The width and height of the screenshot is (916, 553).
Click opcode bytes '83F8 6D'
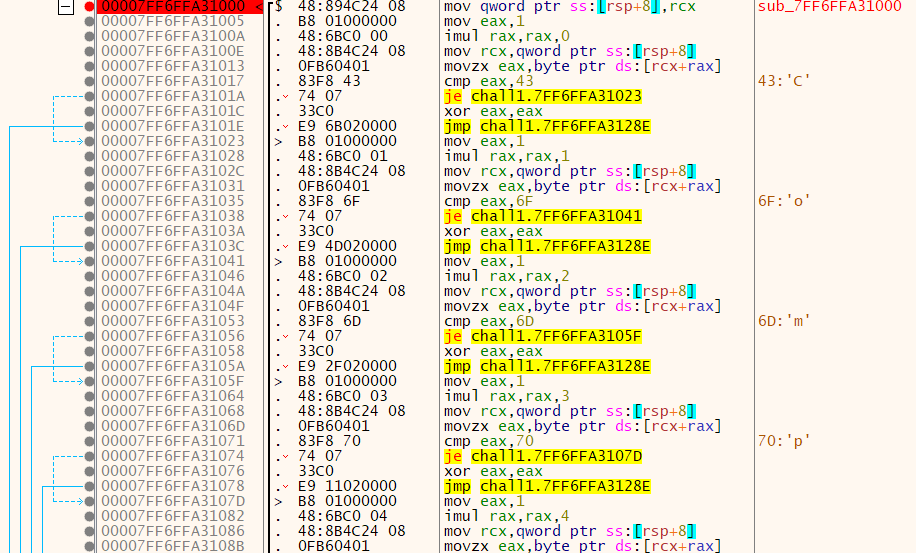click(x=329, y=321)
